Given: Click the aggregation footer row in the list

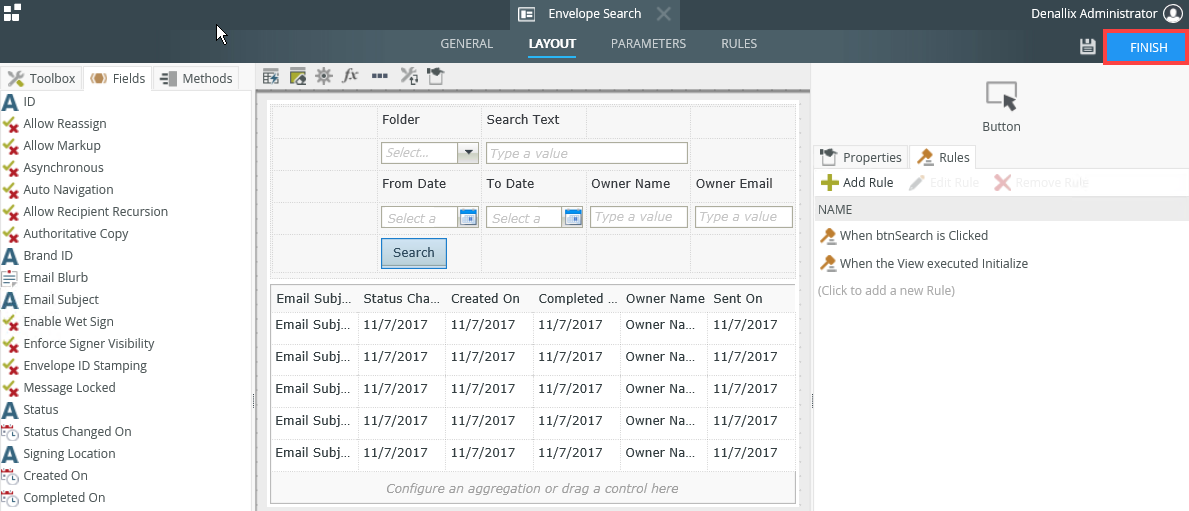Looking at the screenshot, I should click(x=532, y=488).
